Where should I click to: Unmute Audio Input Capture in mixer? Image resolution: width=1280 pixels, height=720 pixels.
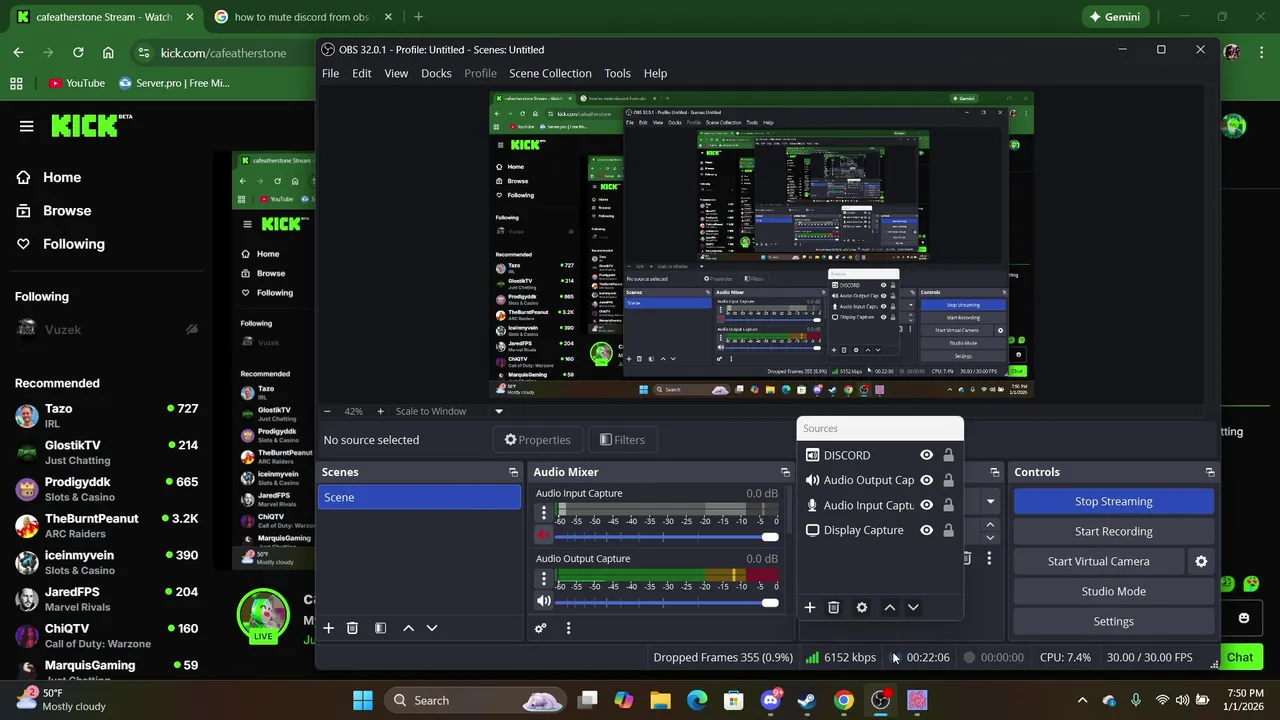[x=544, y=535]
